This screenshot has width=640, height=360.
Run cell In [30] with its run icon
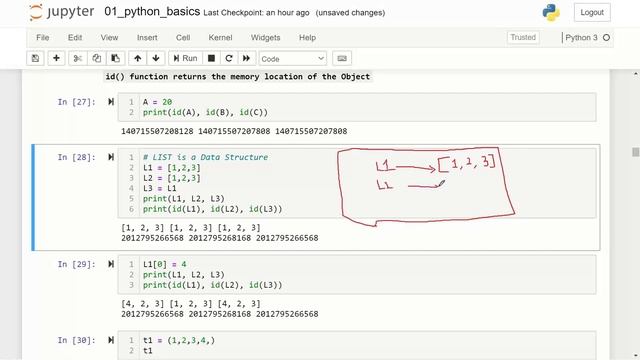coord(111,340)
